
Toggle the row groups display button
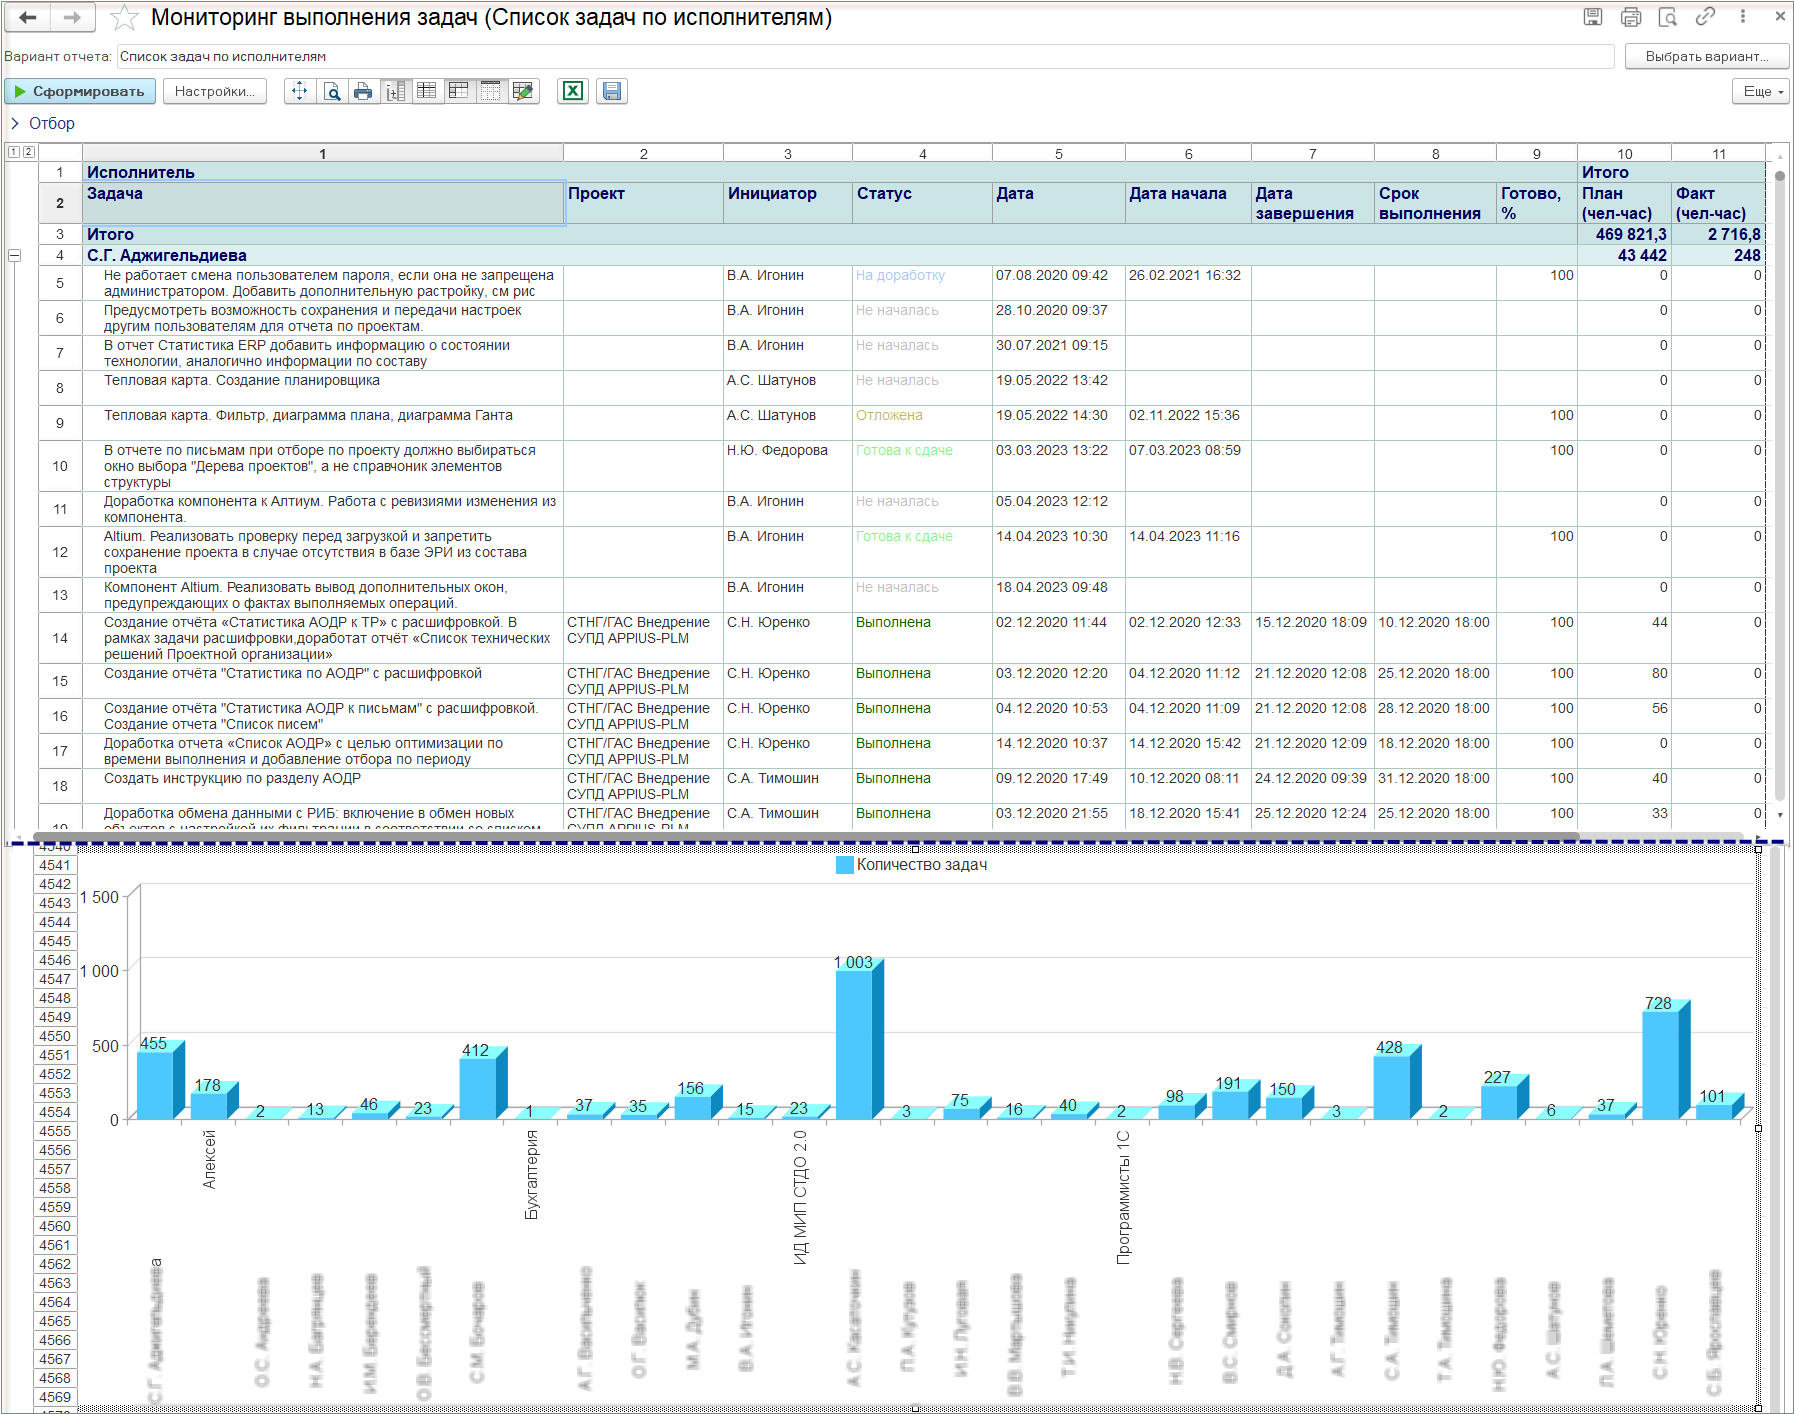coord(396,91)
